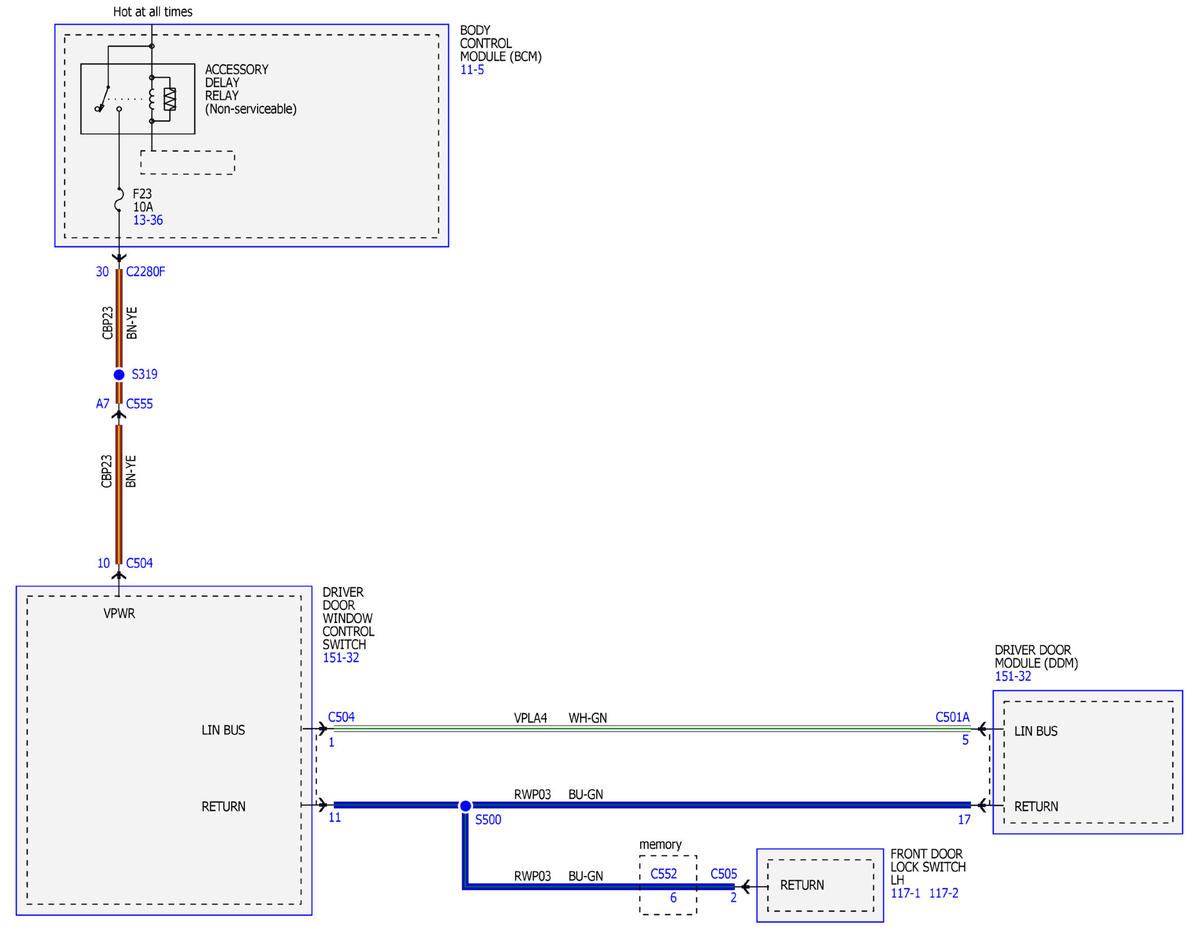This screenshot has height=927, width=1200.
Task: Follow the 117-1 page reference link
Action: coord(907,893)
